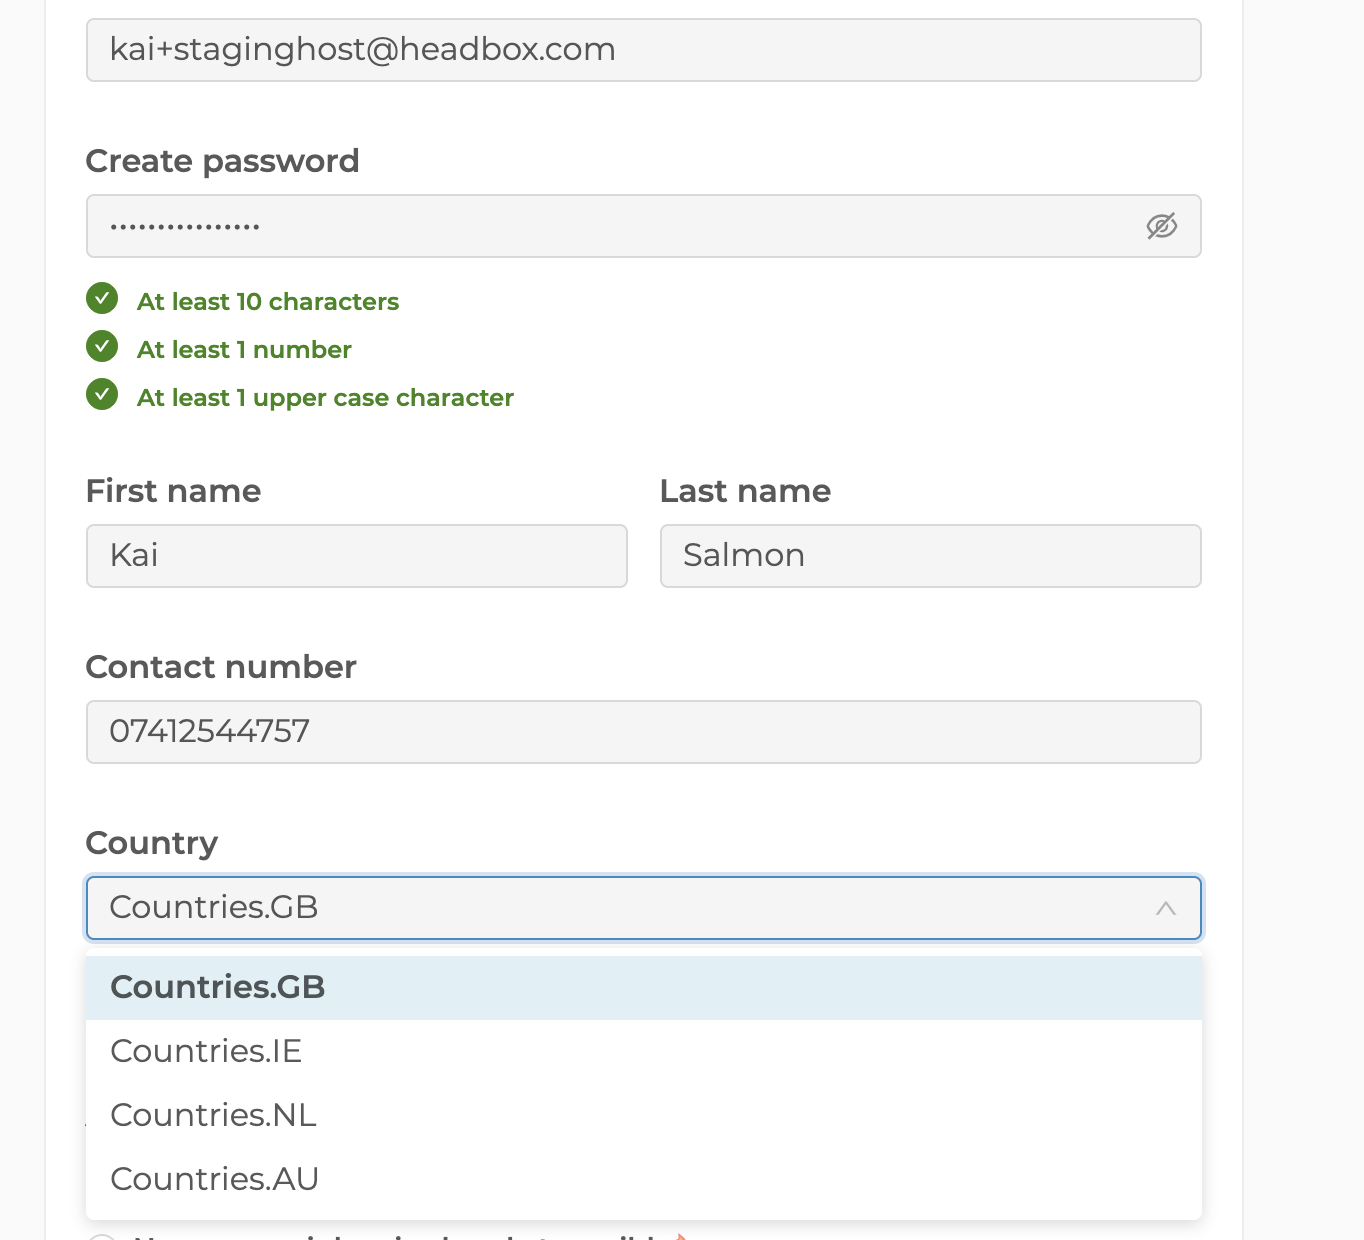Click the 'Country' field label
1364x1240 pixels.
pyautogui.click(x=151, y=843)
